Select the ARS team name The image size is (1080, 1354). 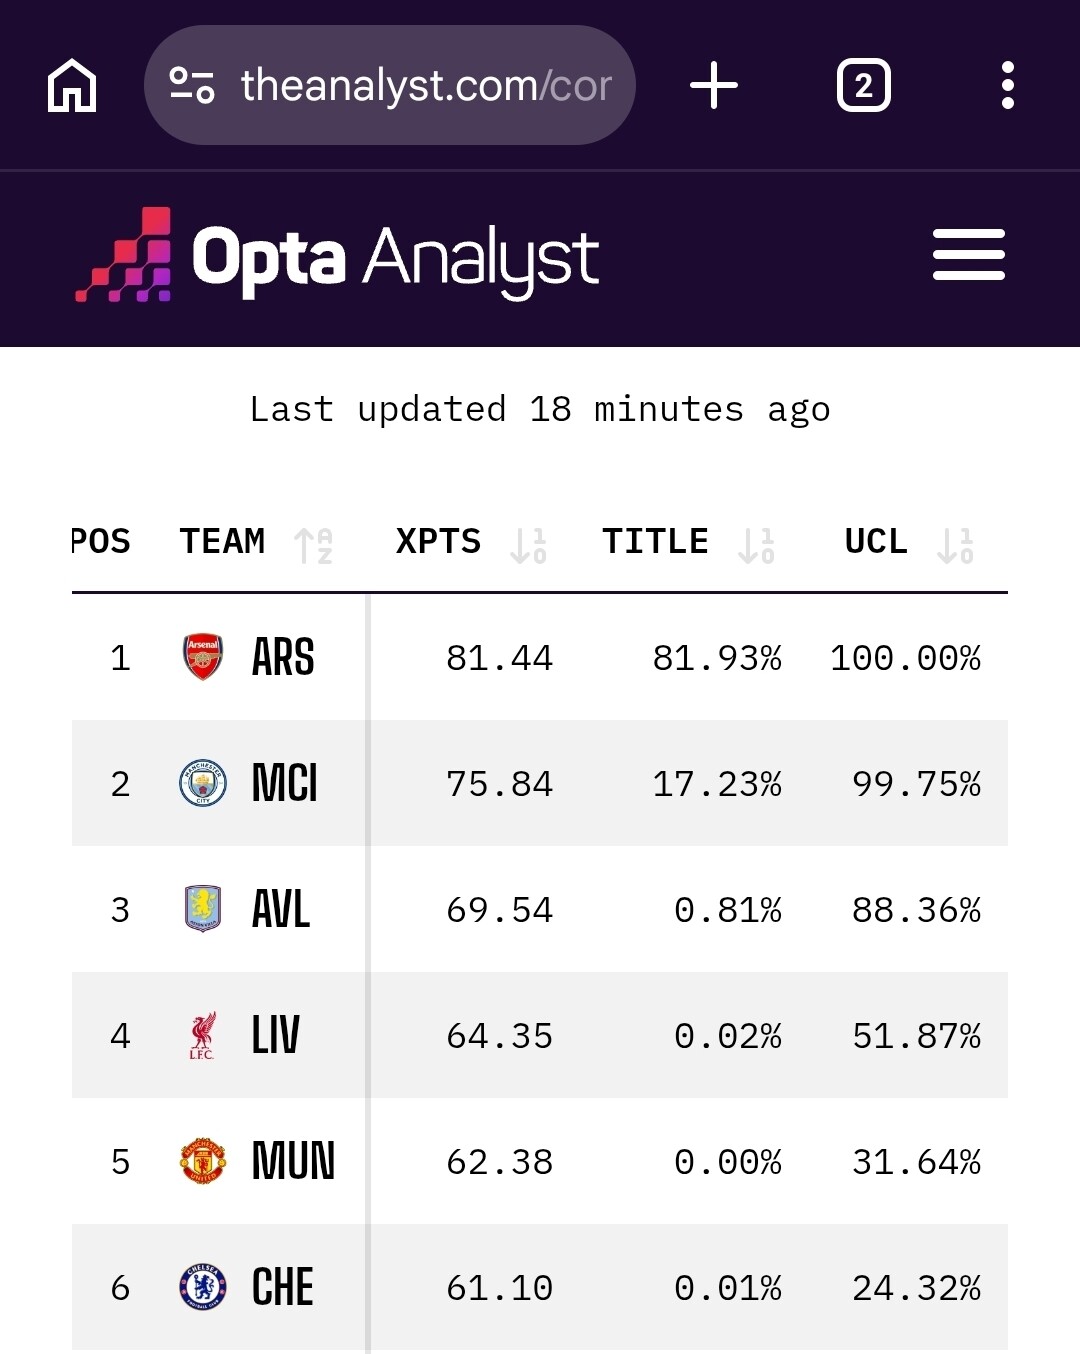tap(283, 658)
